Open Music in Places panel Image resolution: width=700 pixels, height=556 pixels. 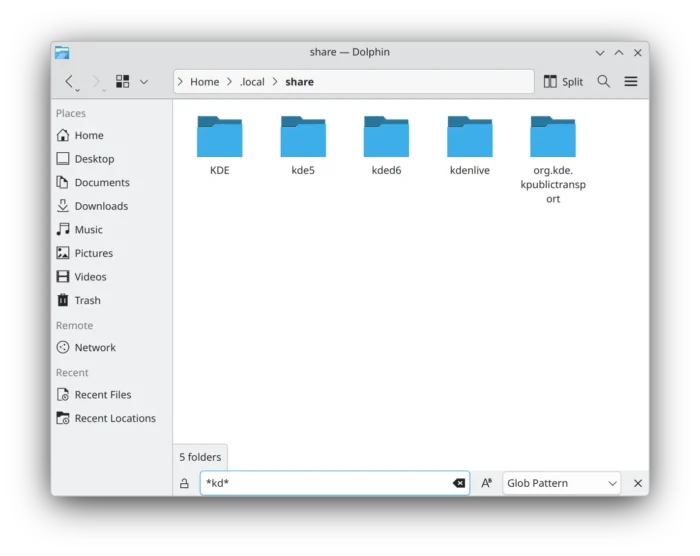112,230
